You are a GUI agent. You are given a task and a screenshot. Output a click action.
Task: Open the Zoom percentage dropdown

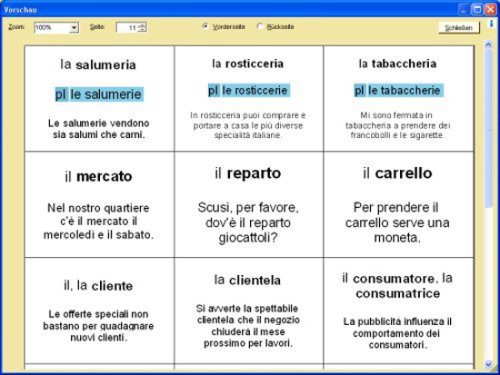74,28
